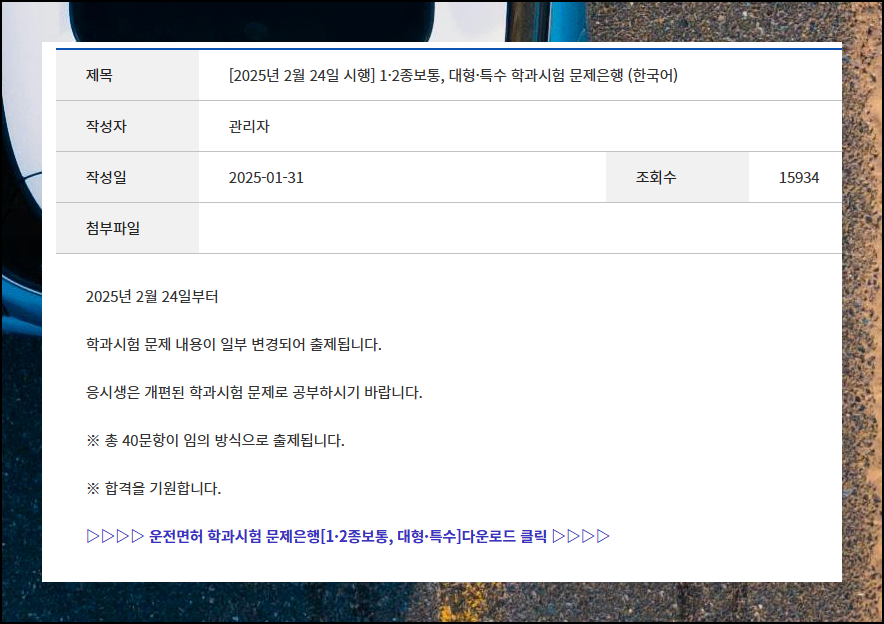Select the note 합격을 기원합니다.

153,488
